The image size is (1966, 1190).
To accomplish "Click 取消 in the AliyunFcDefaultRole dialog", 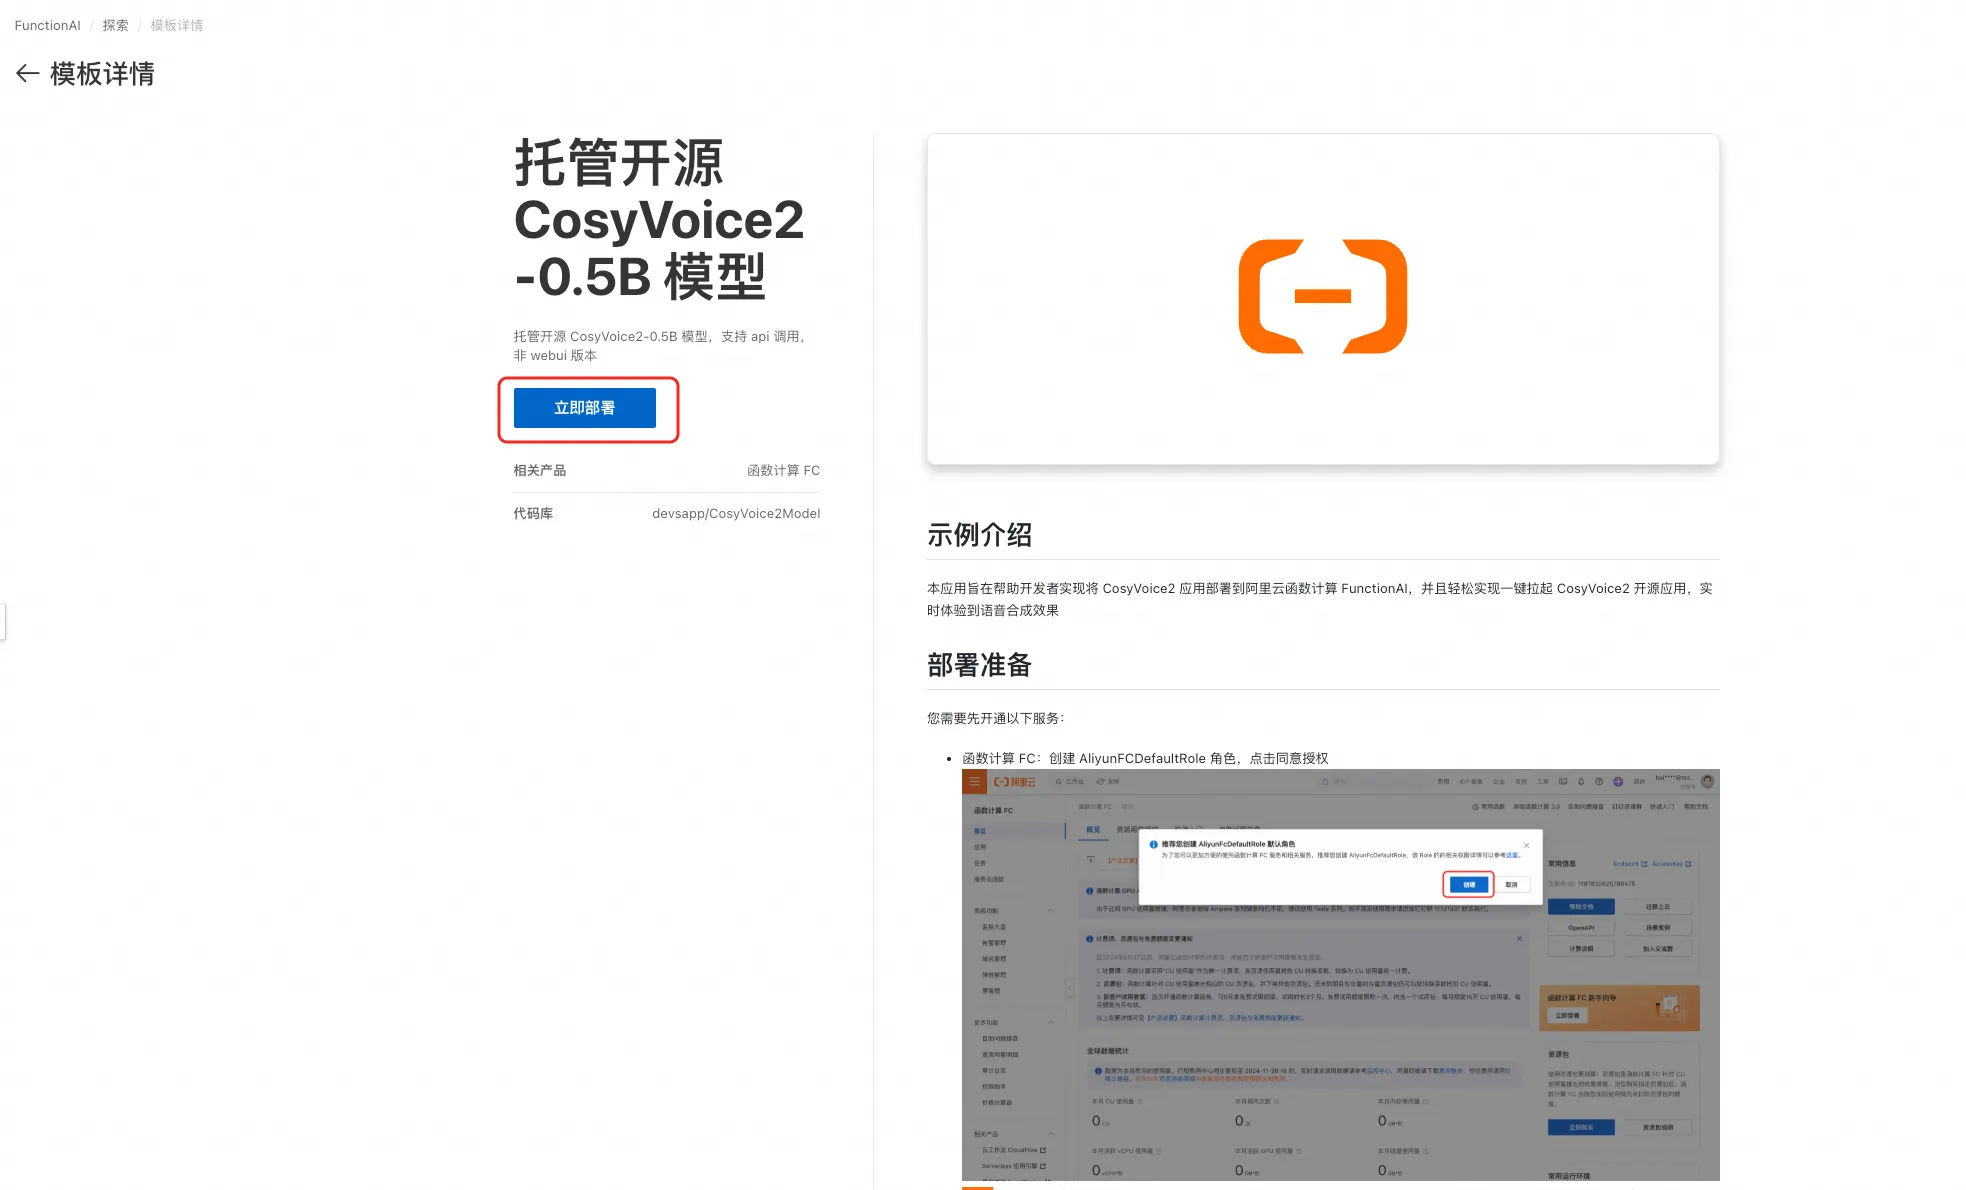I will (1511, 884).
